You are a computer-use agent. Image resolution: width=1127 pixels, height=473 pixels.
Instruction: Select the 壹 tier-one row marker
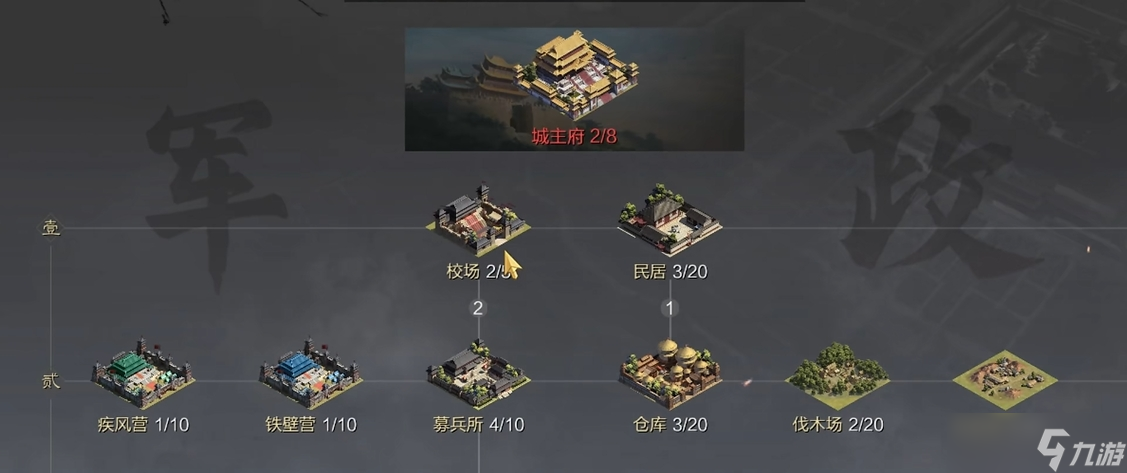pos(50,229)
